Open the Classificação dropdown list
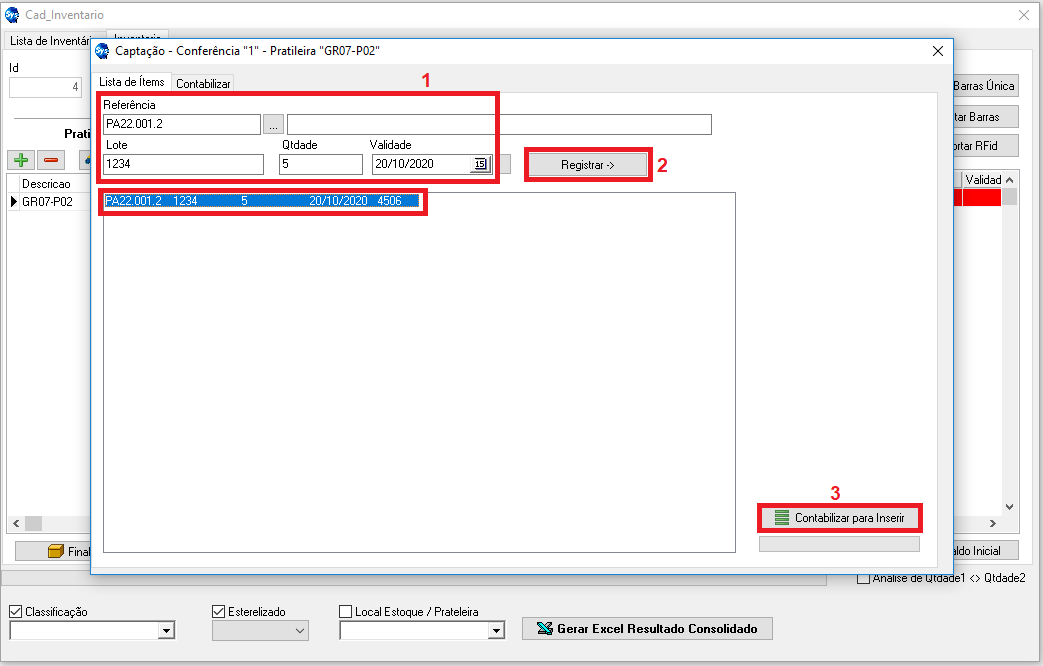The image size is (1043, 666). (166, 631)
